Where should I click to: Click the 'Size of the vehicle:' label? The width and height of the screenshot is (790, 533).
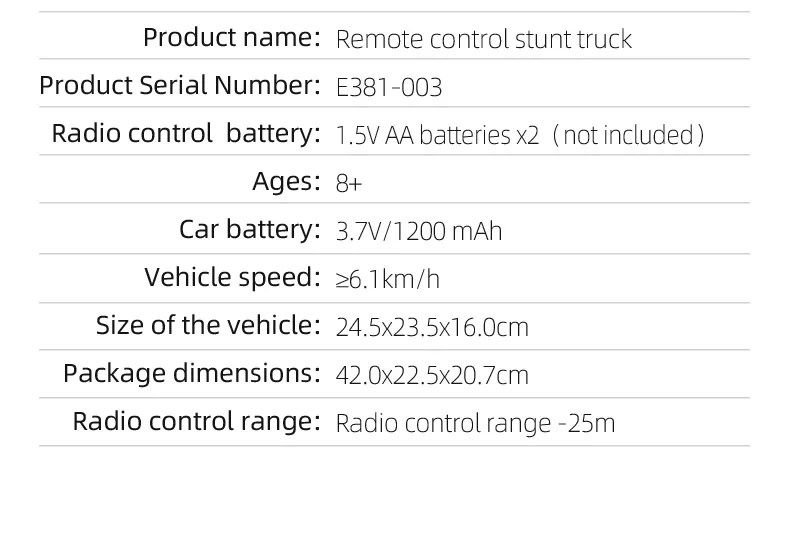208,325
